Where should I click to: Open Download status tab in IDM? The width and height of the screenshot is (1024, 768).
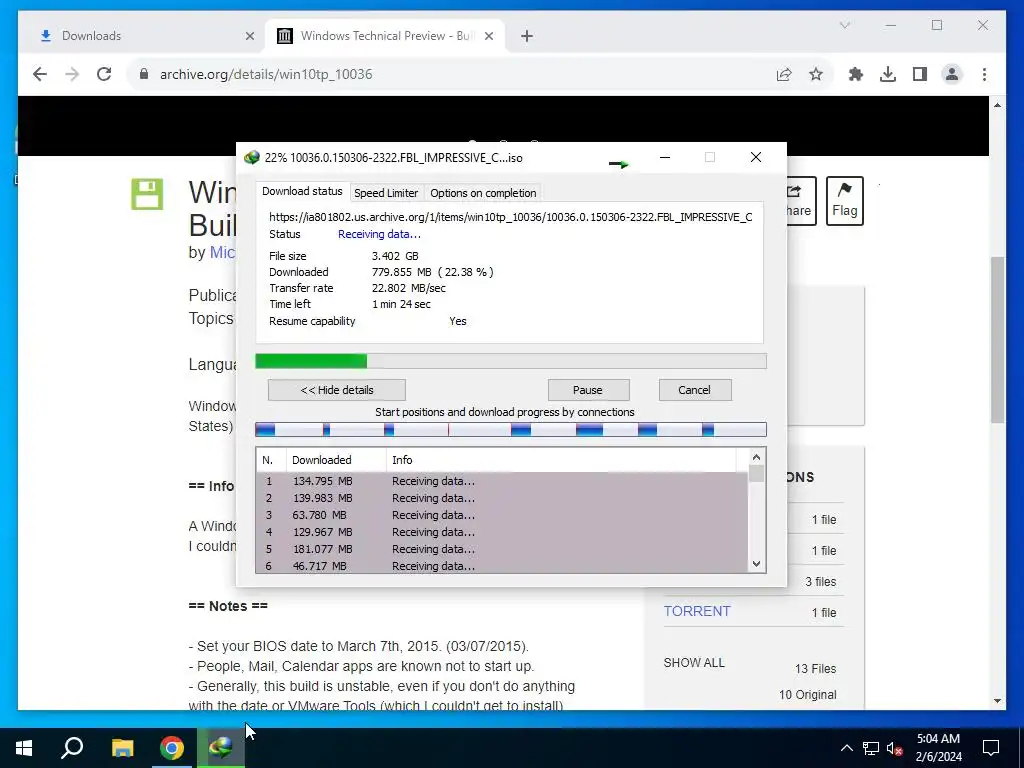pos(302,191)
